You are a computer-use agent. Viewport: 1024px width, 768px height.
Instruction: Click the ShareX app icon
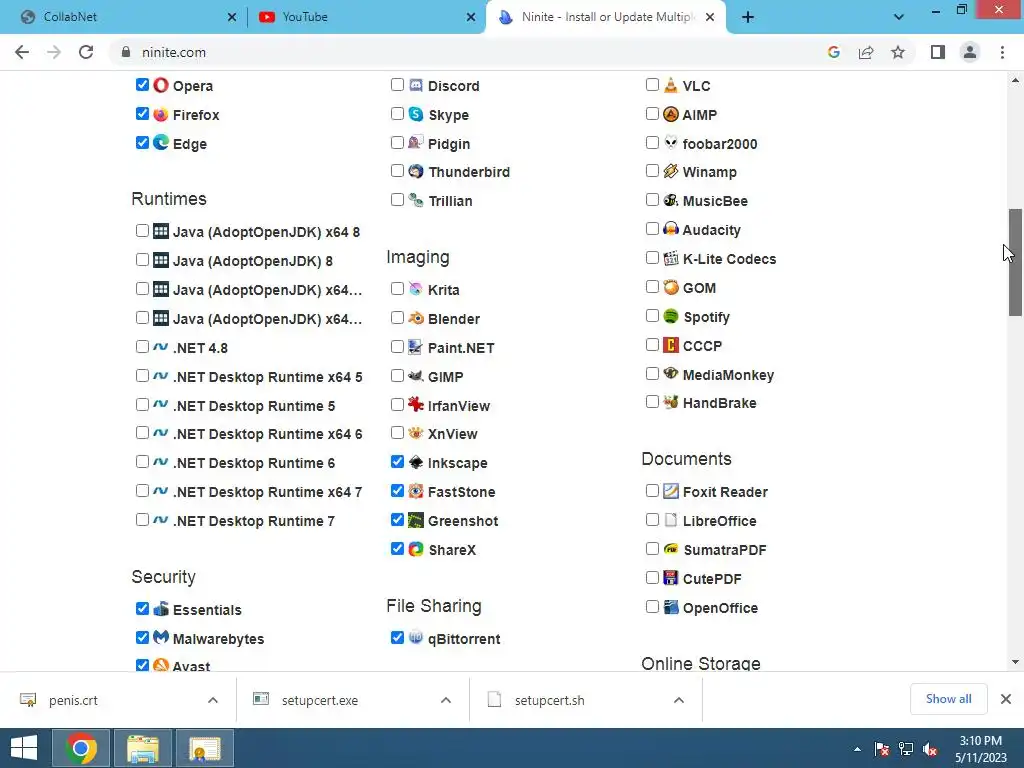click(x=416, y=549)
